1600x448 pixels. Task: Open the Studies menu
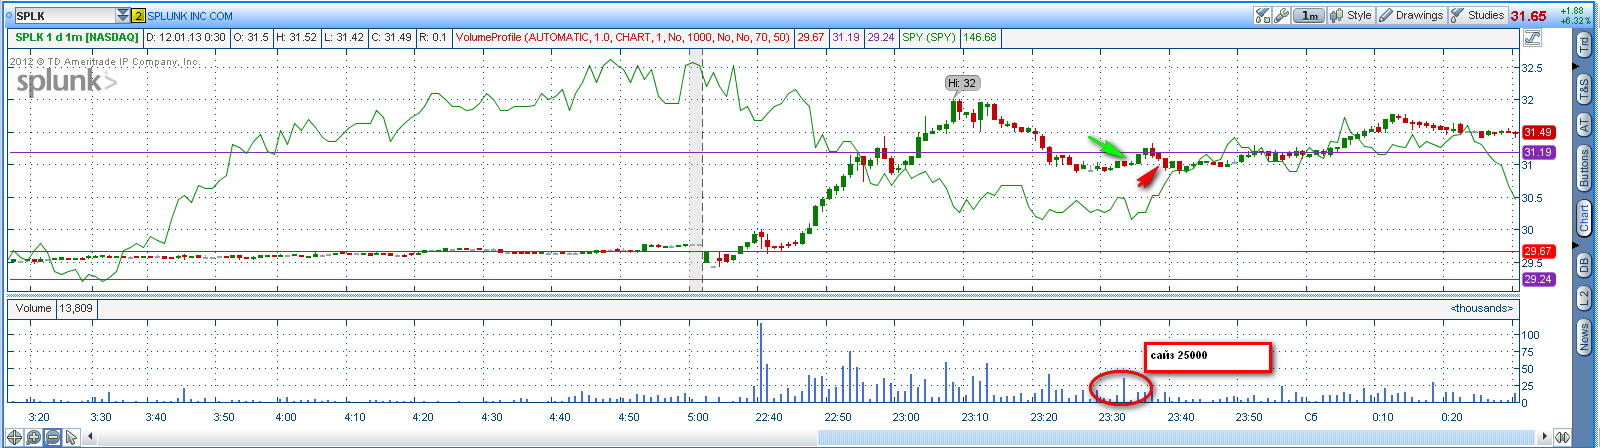coord(1477,15)
